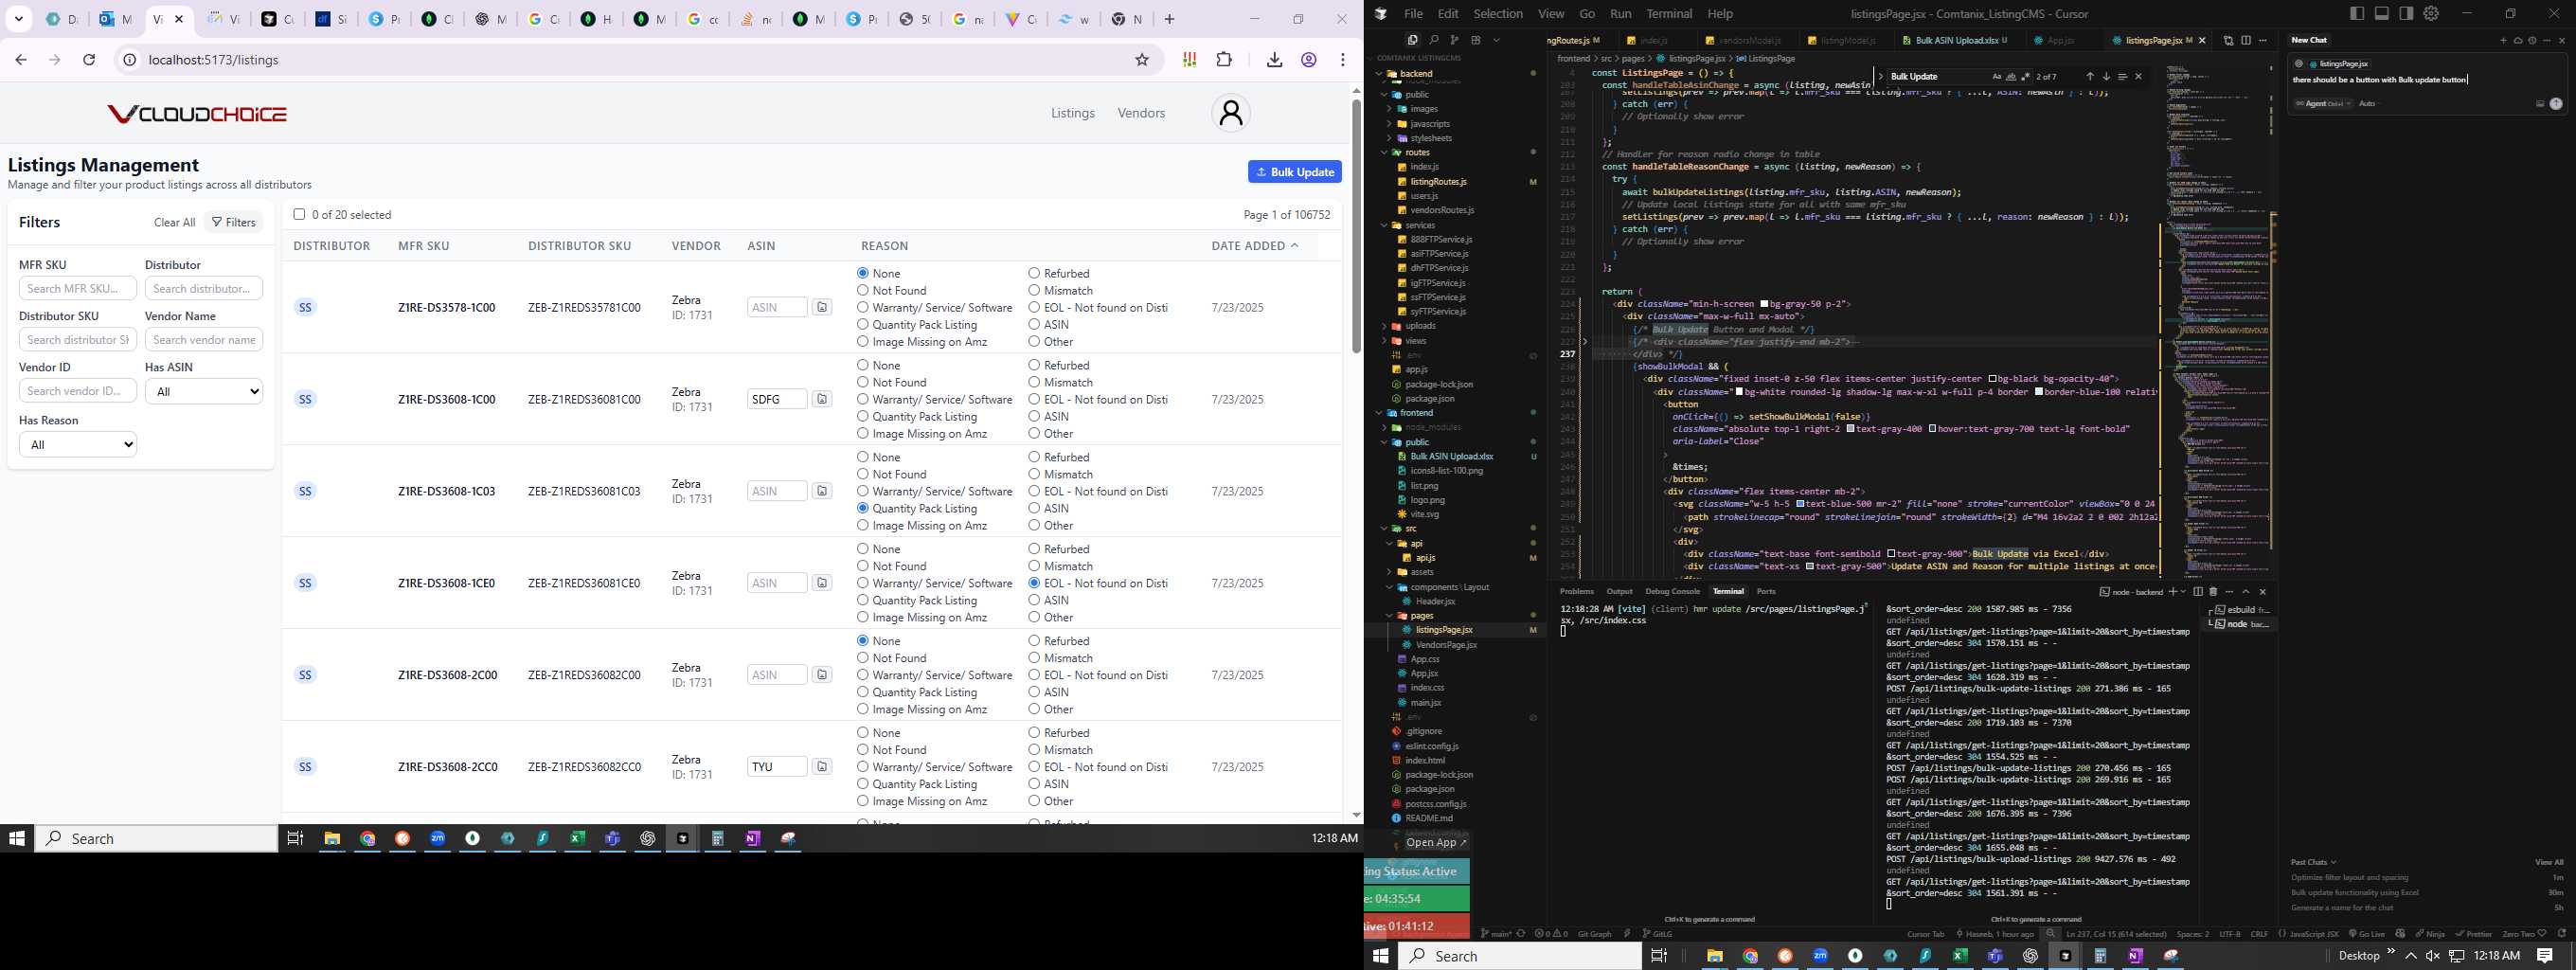
Task: Open Excel from the browser-side taskbar
Action: click(577, 838)
